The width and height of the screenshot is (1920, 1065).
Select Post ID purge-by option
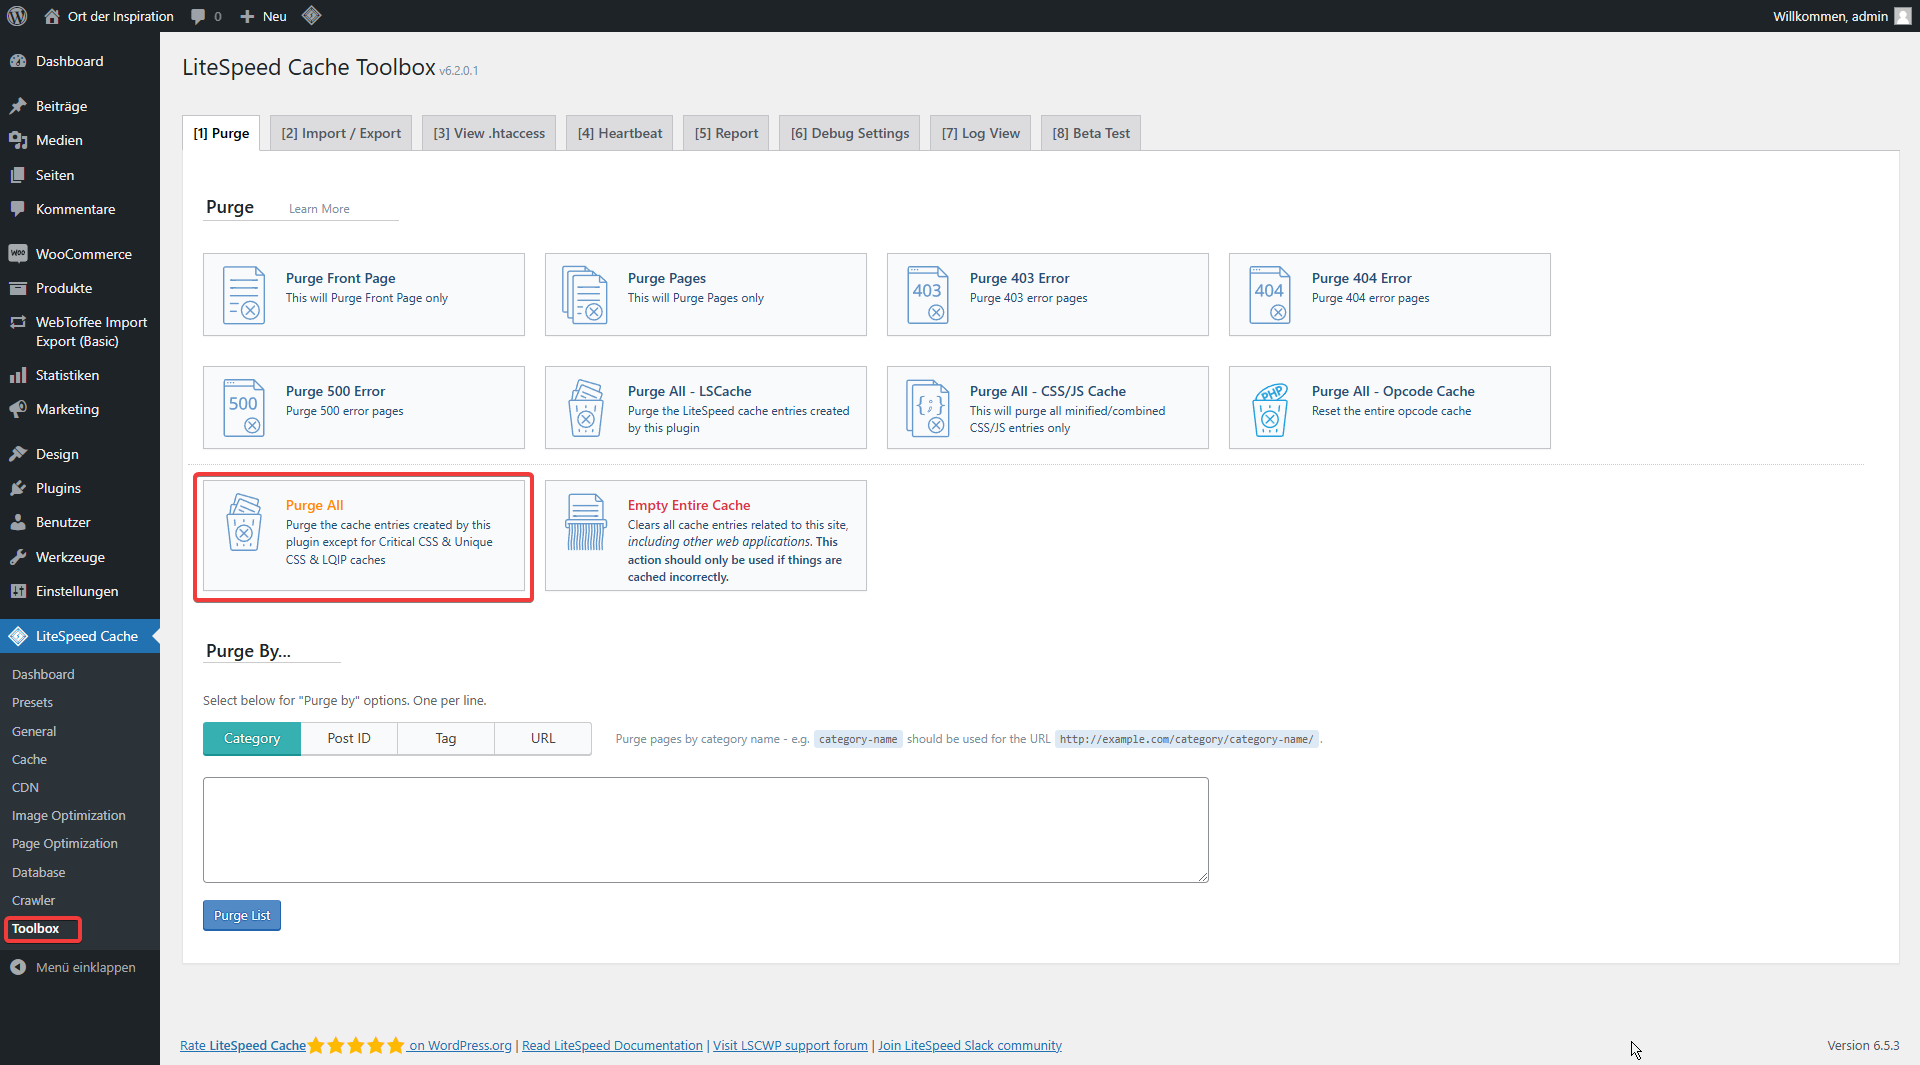point(349,738)
